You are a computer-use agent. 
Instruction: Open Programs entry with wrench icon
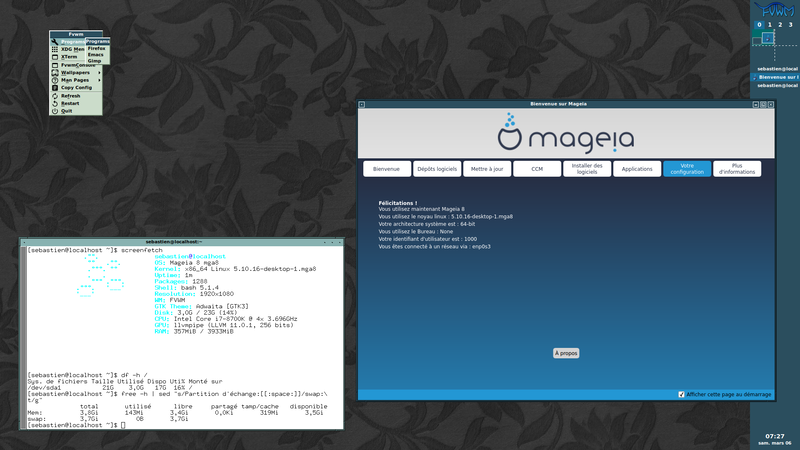point(67,42)
